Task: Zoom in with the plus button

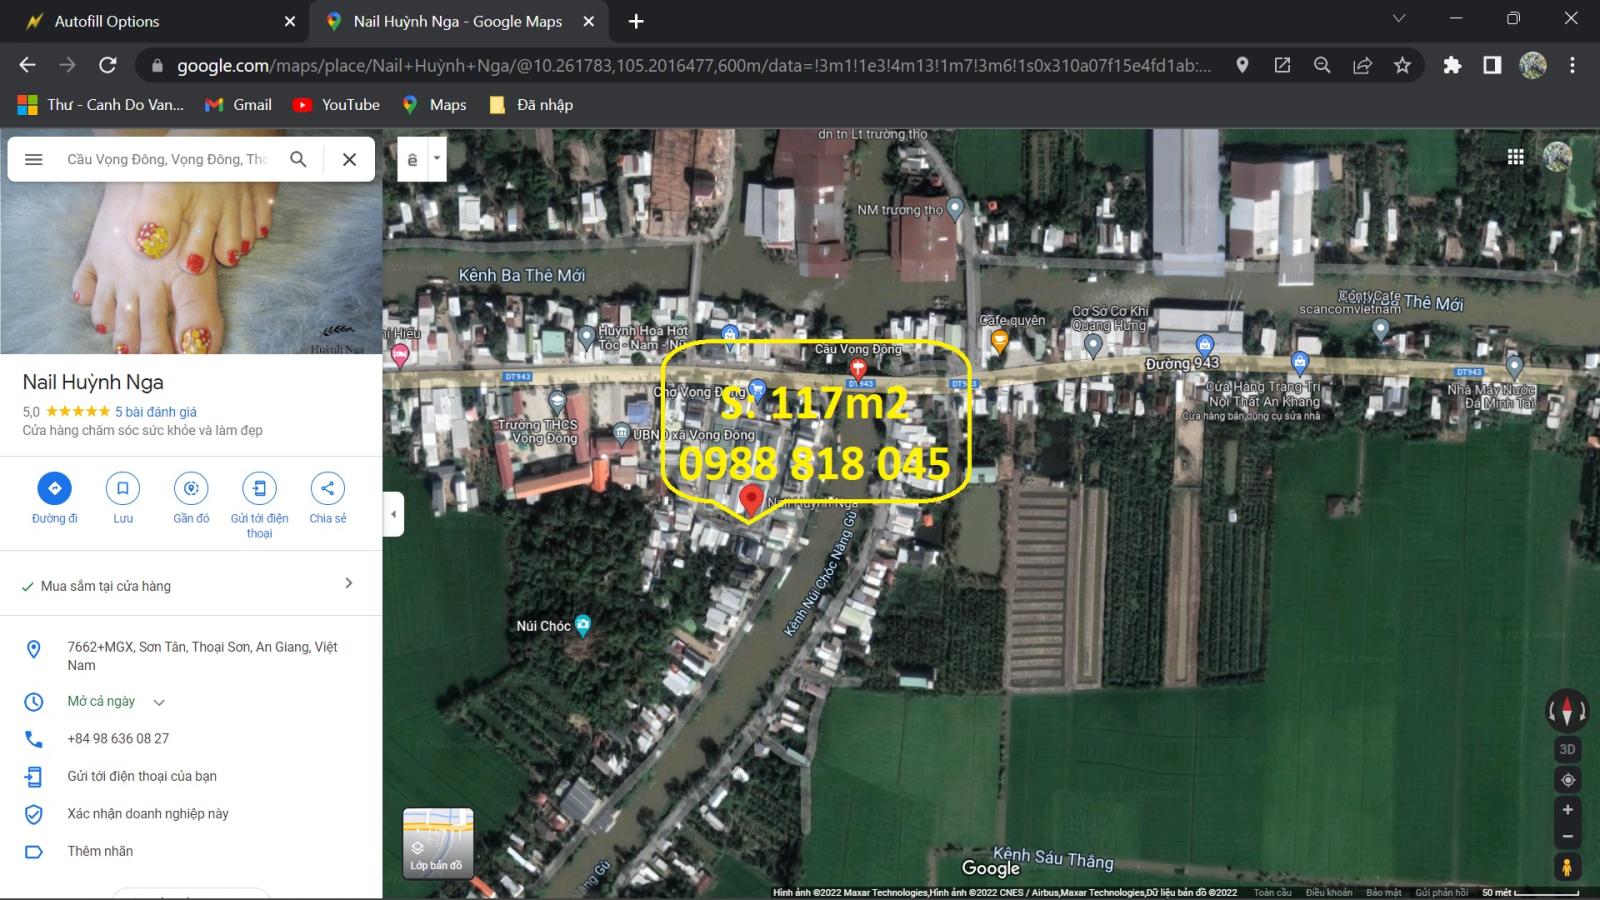Action: pos(1567,810)
